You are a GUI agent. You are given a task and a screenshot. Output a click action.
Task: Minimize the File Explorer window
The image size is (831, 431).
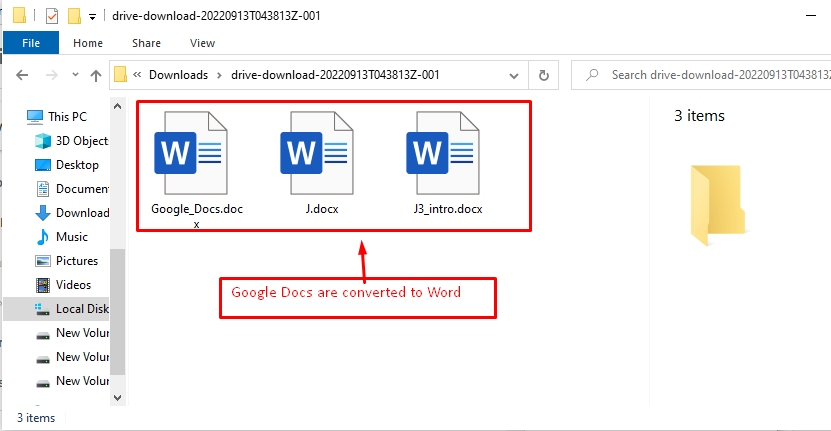point(811,16)
